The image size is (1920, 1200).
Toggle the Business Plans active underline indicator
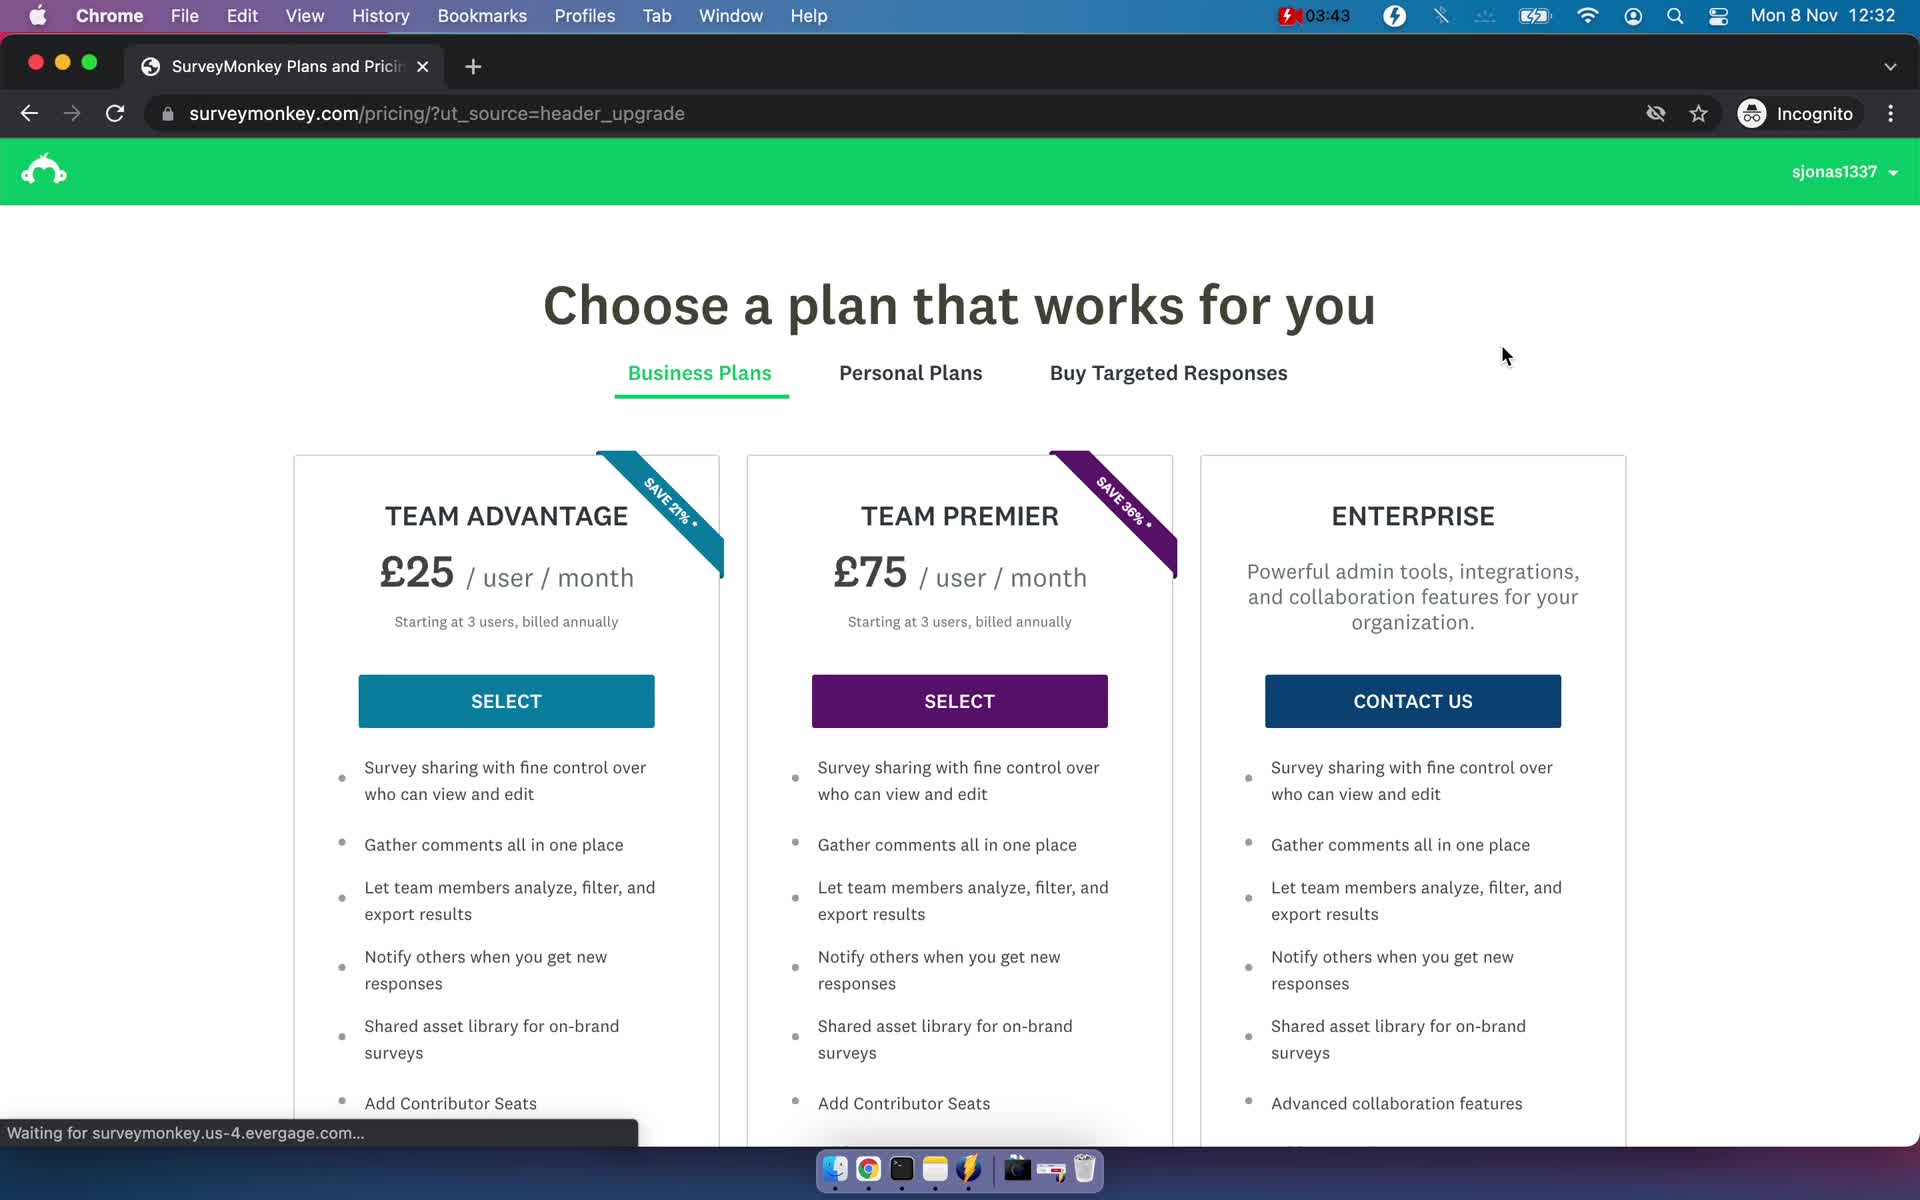[699, 394]
